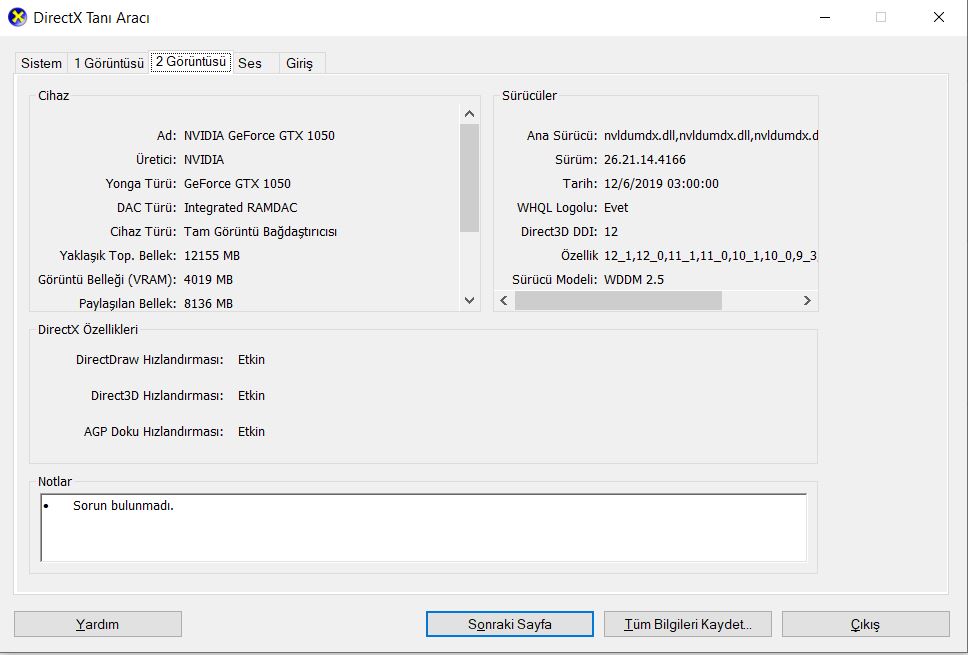Click the Yardım button

click(x=98, y=624)
